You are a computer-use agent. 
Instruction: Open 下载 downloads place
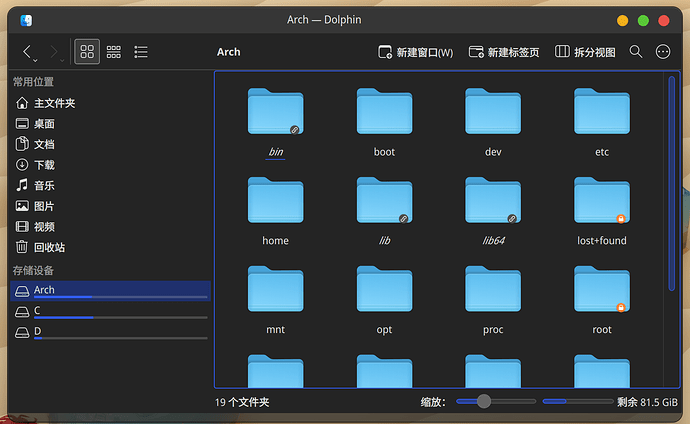tap(110, 165)
